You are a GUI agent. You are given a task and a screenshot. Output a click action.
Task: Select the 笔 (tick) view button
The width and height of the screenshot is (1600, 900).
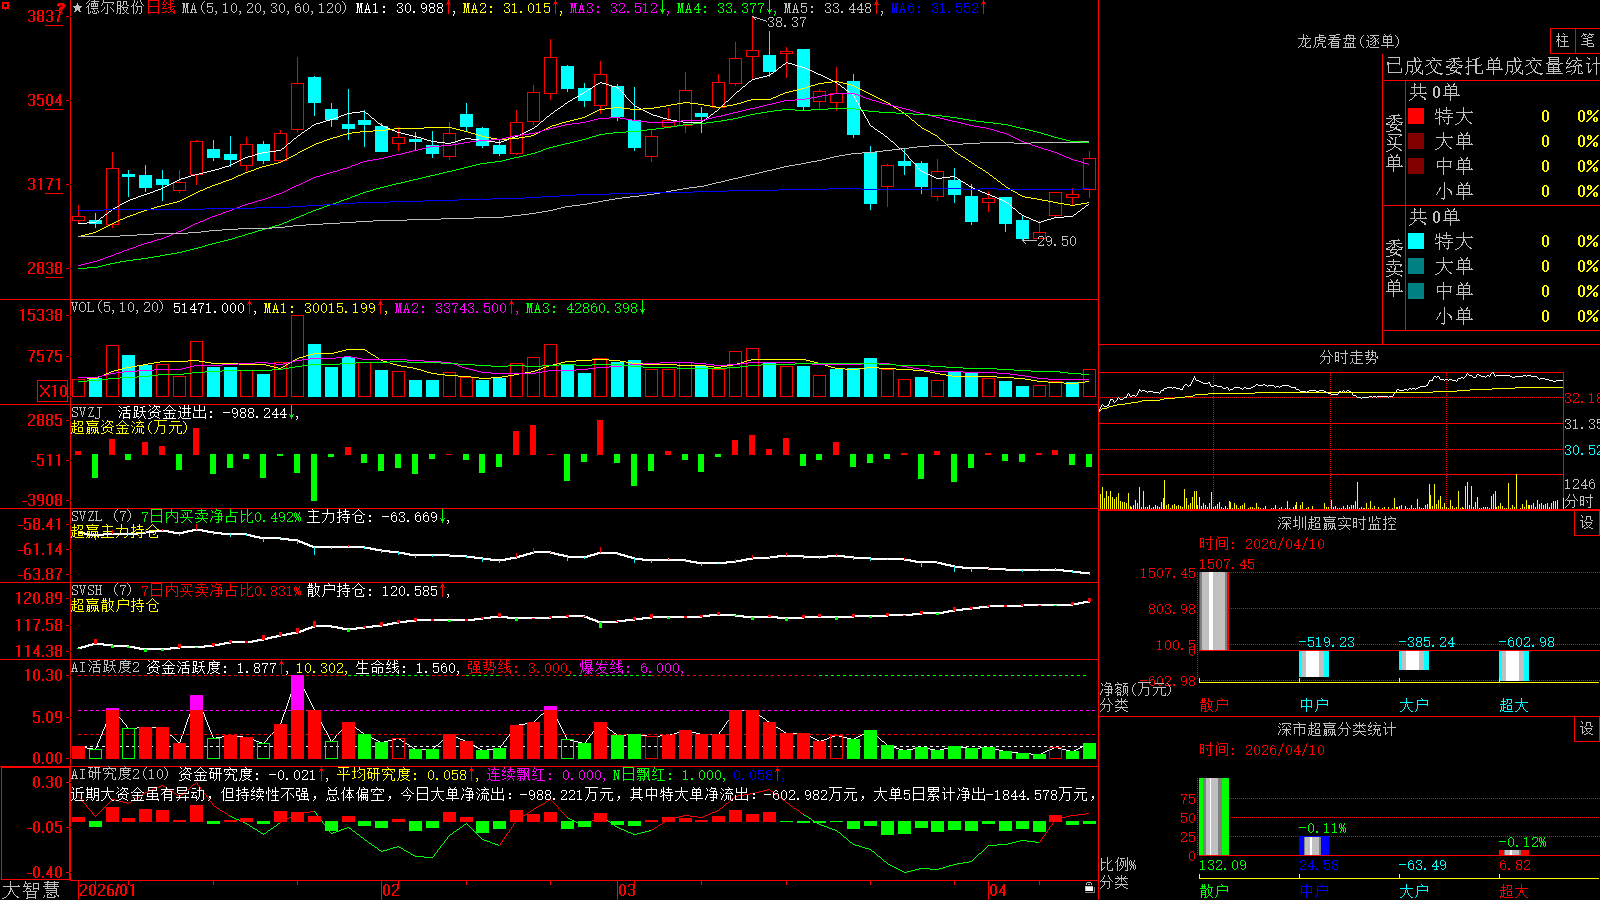point(1588,40)
